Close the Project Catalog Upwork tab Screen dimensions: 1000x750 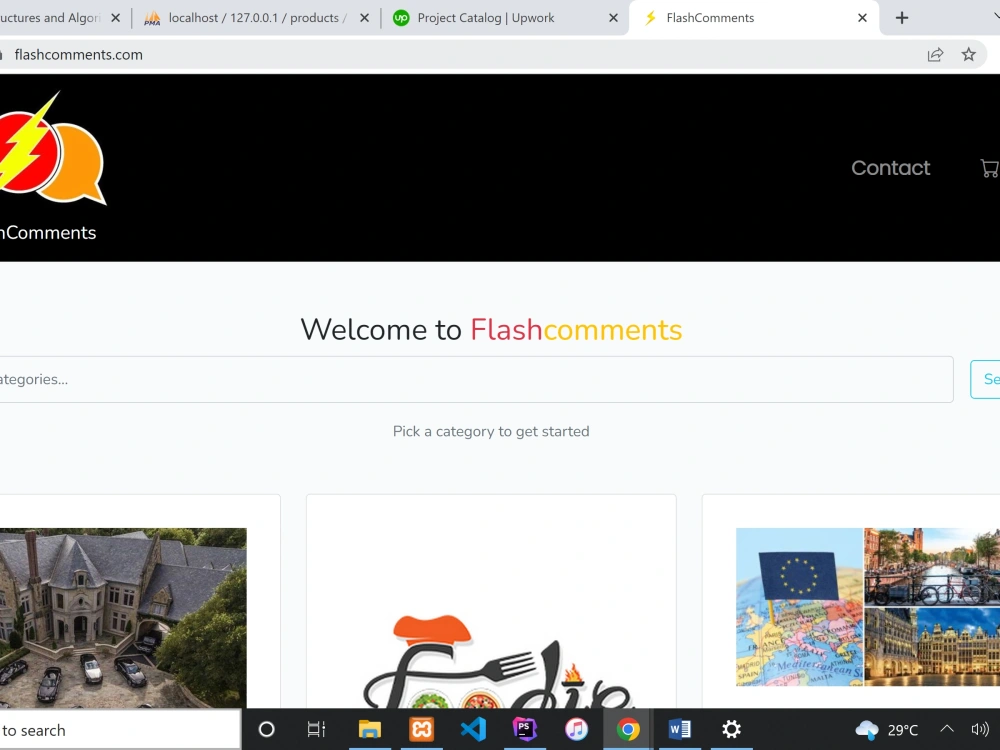pyautogui.click(x=613, y=18)
